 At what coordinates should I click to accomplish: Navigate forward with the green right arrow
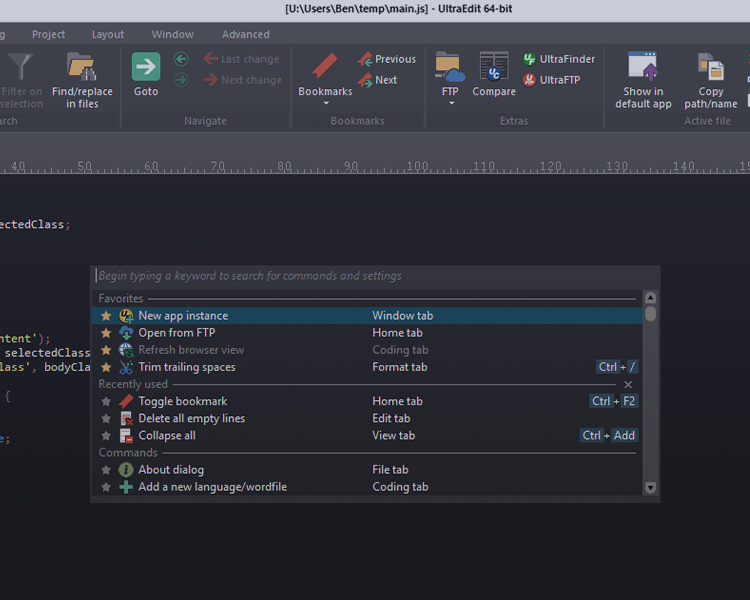pos(181,80)
